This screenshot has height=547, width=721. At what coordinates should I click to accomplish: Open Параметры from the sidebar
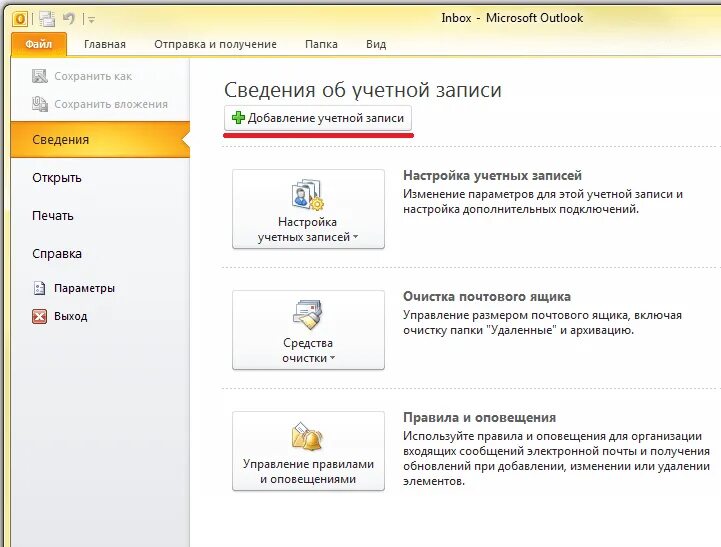tap(84, 288)
